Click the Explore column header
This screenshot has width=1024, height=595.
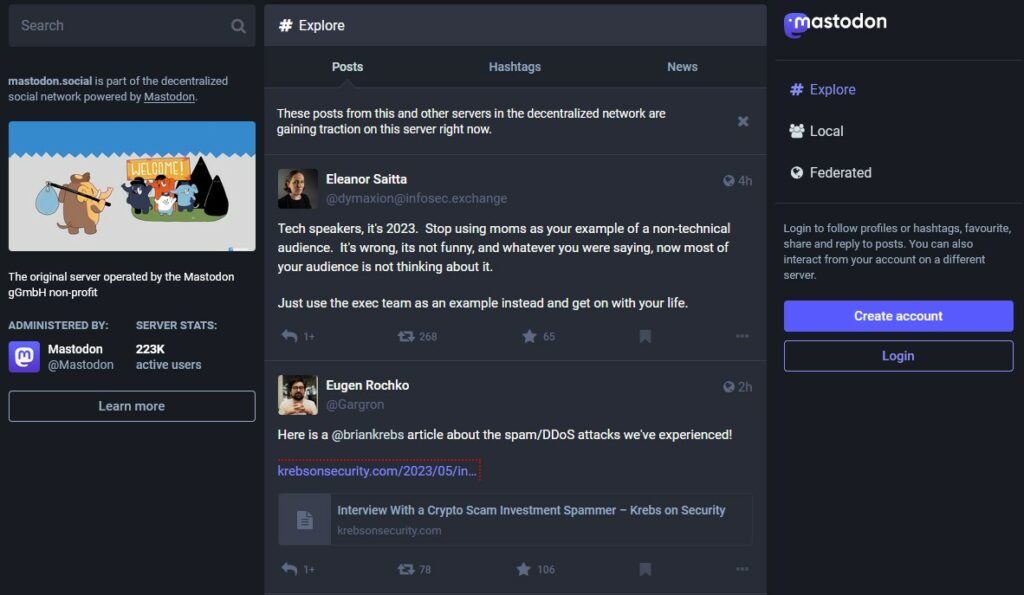[x=515, y=25]
